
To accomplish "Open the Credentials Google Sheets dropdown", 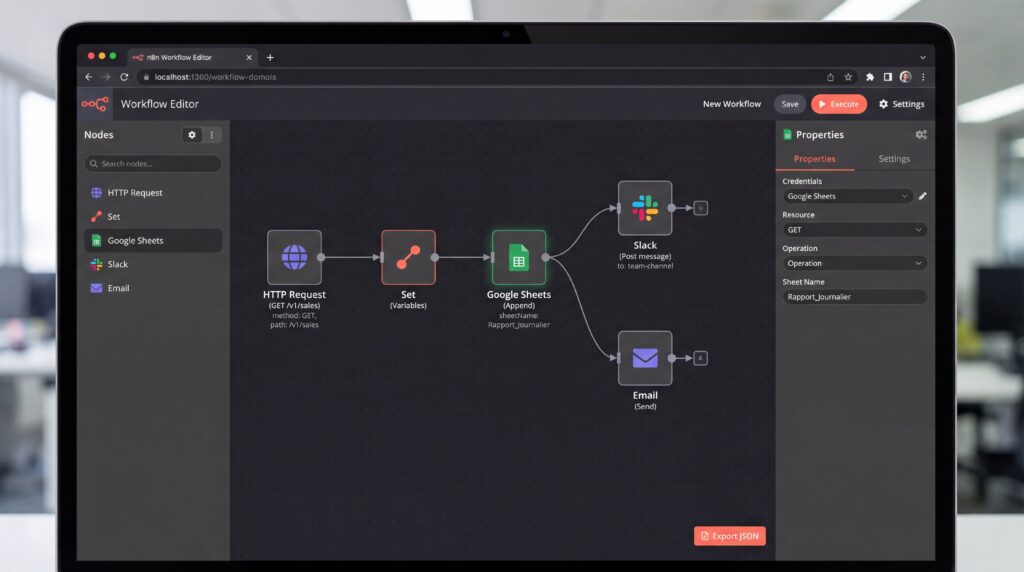I will point(847,196).
